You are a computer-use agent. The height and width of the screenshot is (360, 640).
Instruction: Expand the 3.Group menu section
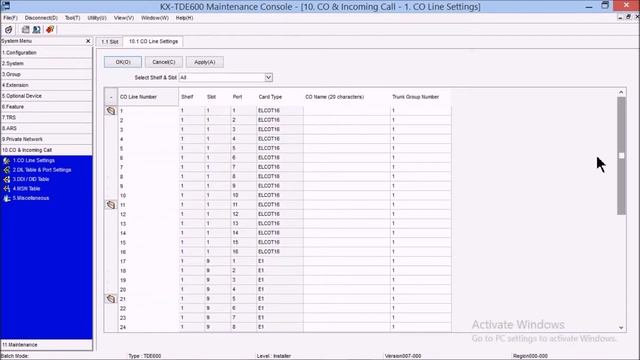pos(46,74)
